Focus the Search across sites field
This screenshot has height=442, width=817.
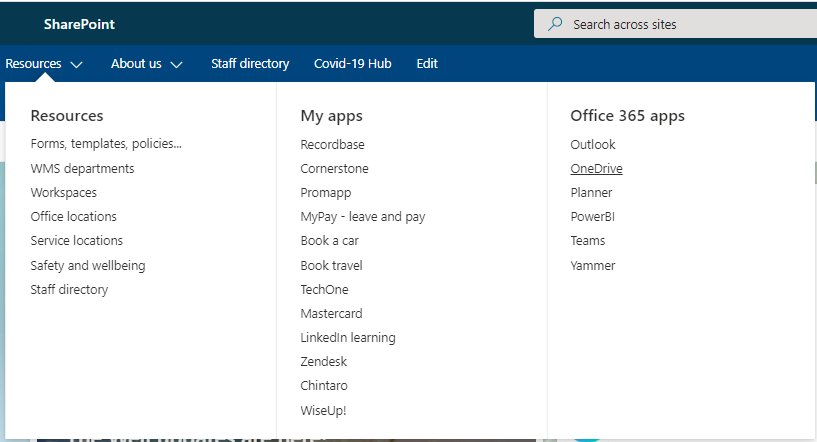[675, 24]
